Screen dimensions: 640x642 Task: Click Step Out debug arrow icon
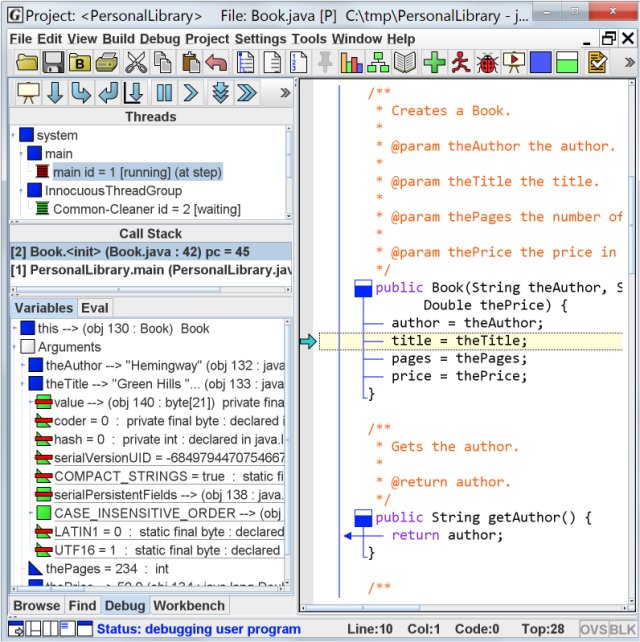tap(109, 93)
